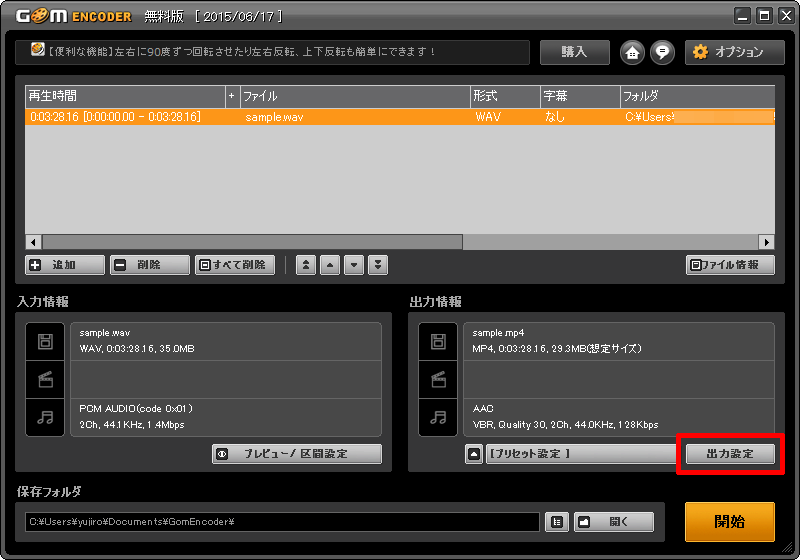
Task: Move selected file up one position
Action: 330,265
